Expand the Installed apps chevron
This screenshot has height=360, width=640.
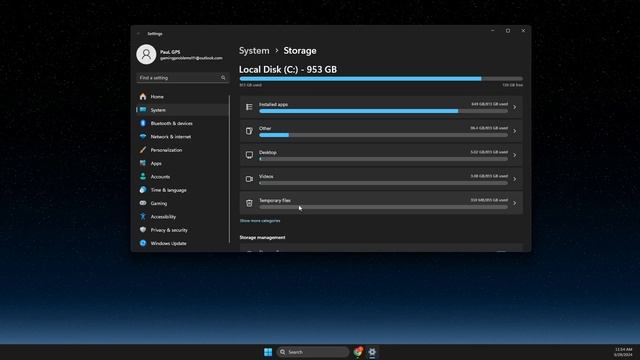click(x=515, y=107)
